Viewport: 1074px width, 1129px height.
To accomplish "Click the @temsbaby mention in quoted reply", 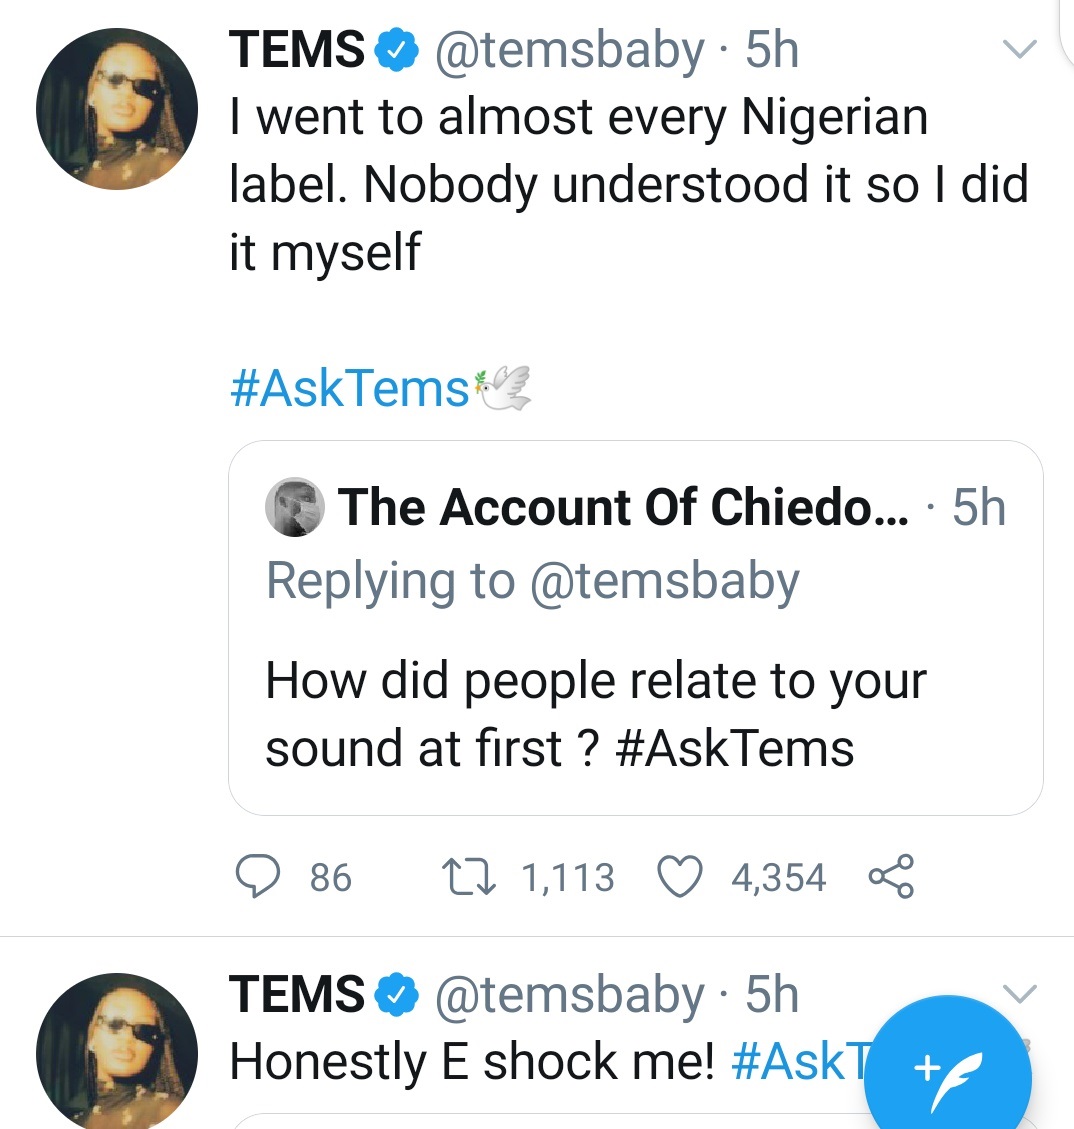I will click(664, 581).
